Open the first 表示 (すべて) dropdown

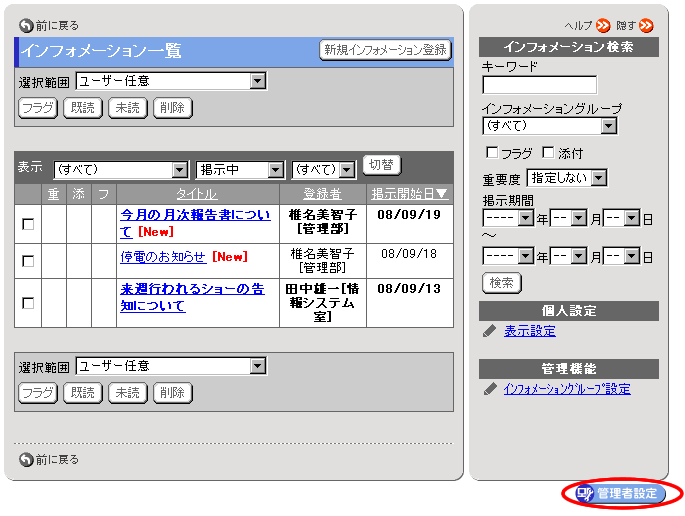121,170
